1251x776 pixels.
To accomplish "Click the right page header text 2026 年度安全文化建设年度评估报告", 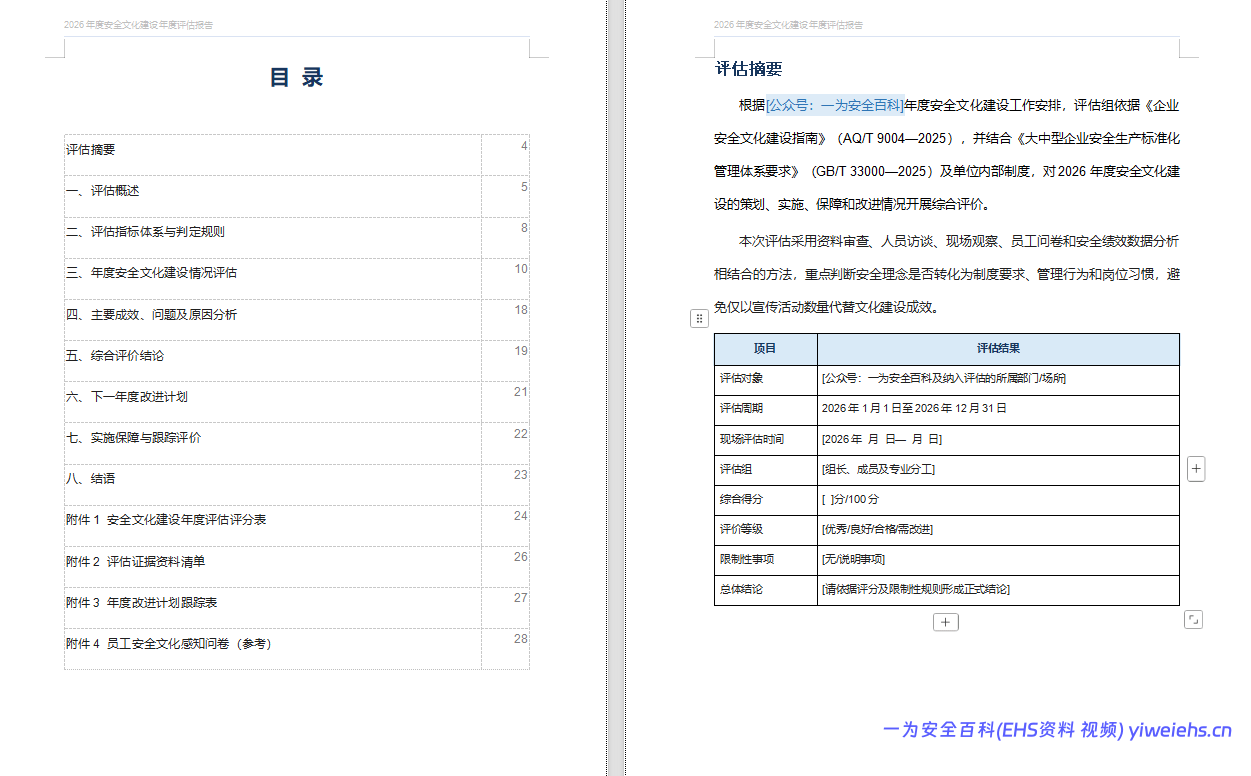I will point(788,25).
